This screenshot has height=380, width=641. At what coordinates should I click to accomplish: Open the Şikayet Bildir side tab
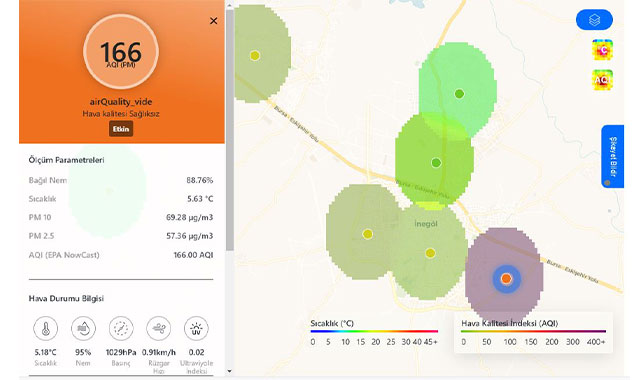tap(612, 156)
